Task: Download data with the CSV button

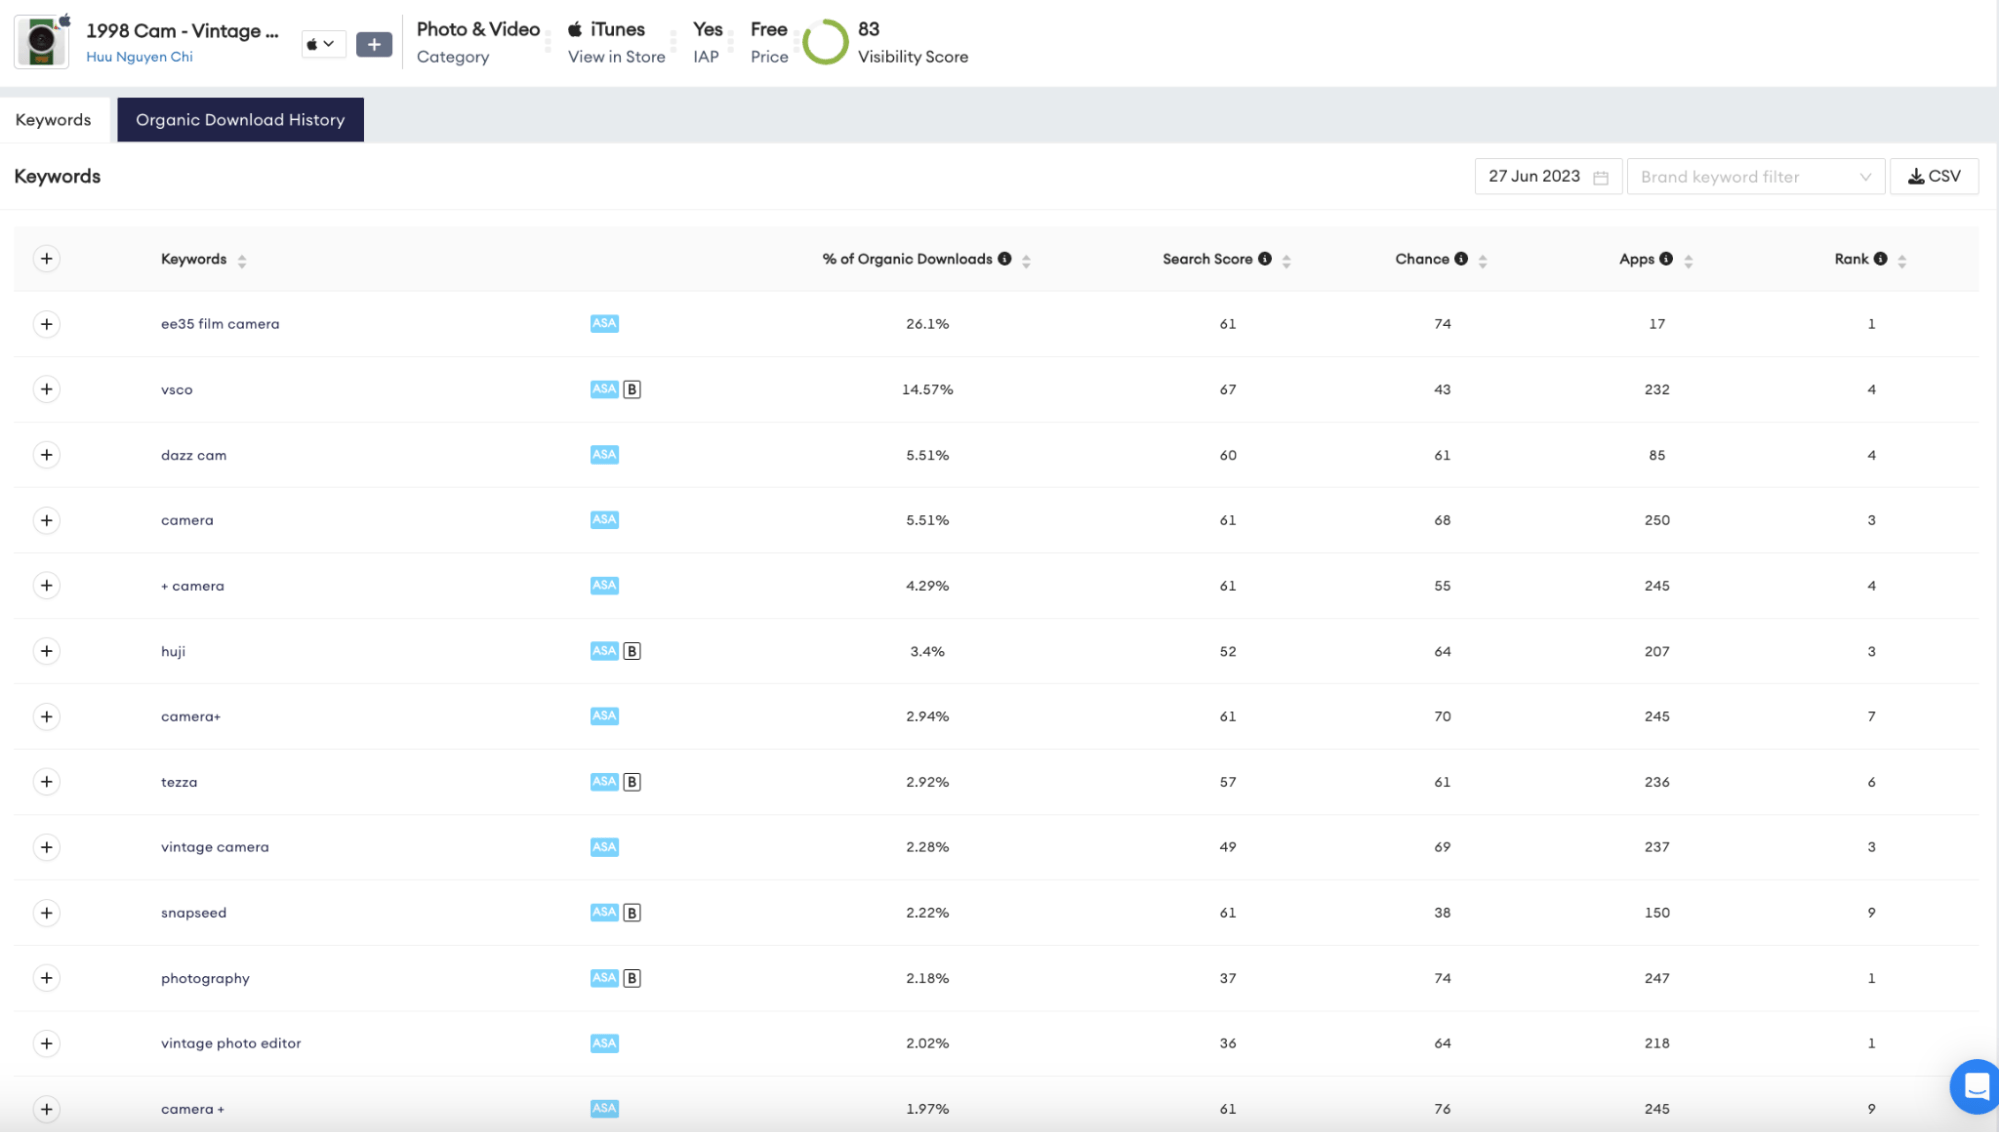Action: [x=1933, y=177]
